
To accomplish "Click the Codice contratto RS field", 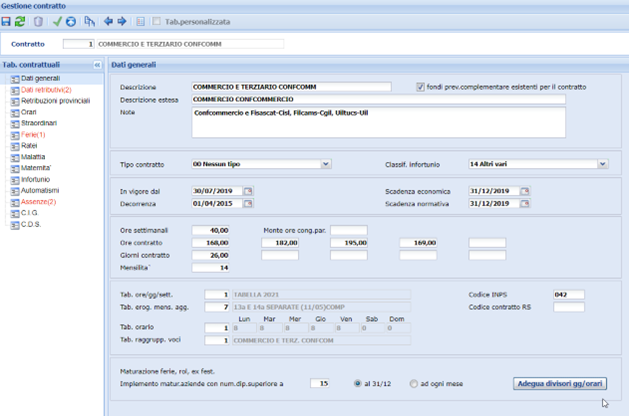I will tap(569, 307).
